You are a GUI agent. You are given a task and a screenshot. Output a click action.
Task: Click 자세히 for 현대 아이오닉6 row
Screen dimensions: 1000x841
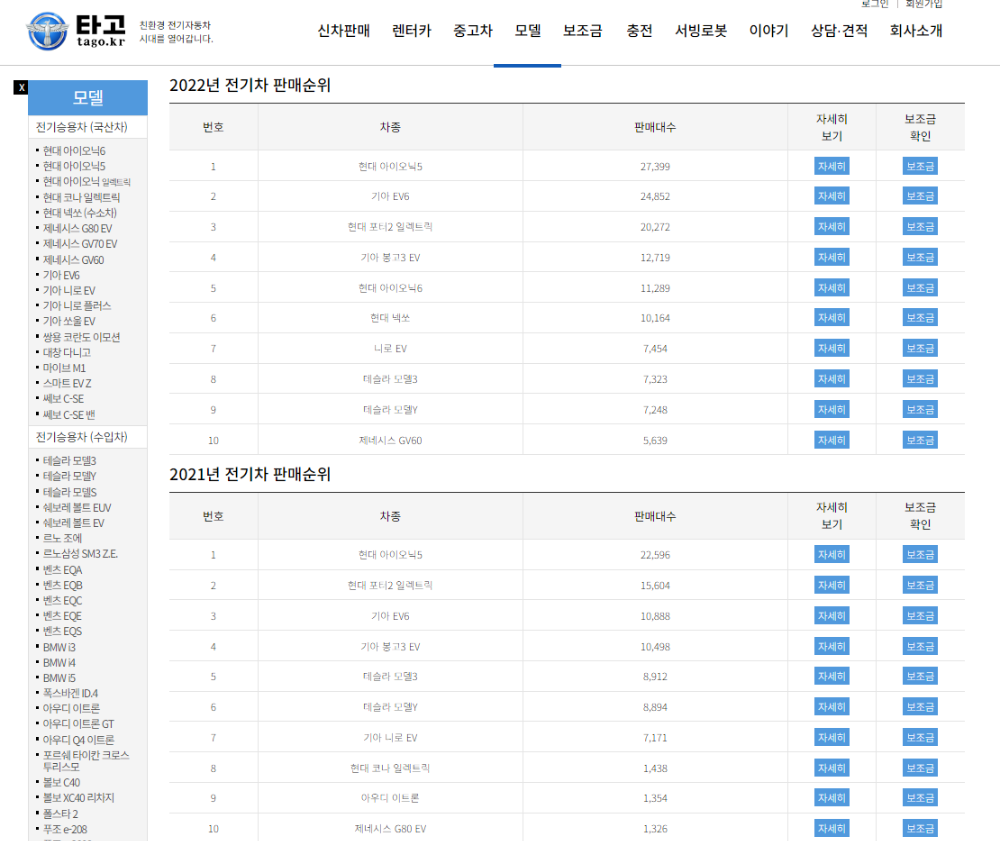coord(832,288)
